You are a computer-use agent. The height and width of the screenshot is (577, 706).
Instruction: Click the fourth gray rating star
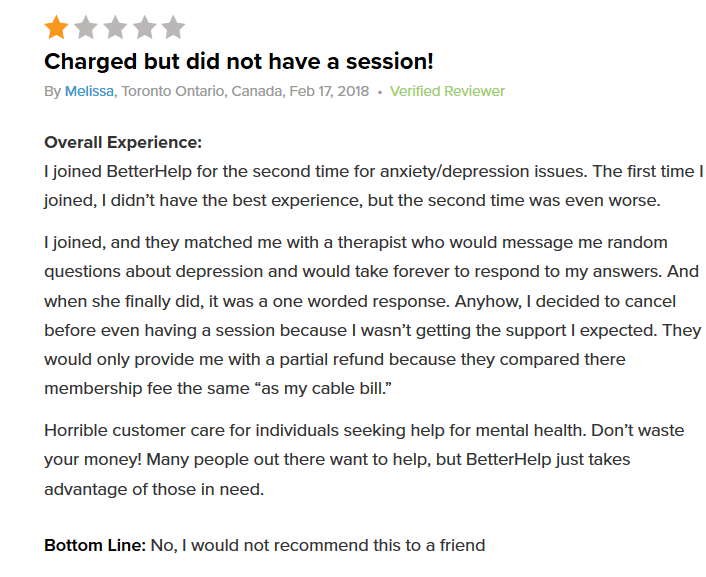pyautogui.click(x=144, y=26)
